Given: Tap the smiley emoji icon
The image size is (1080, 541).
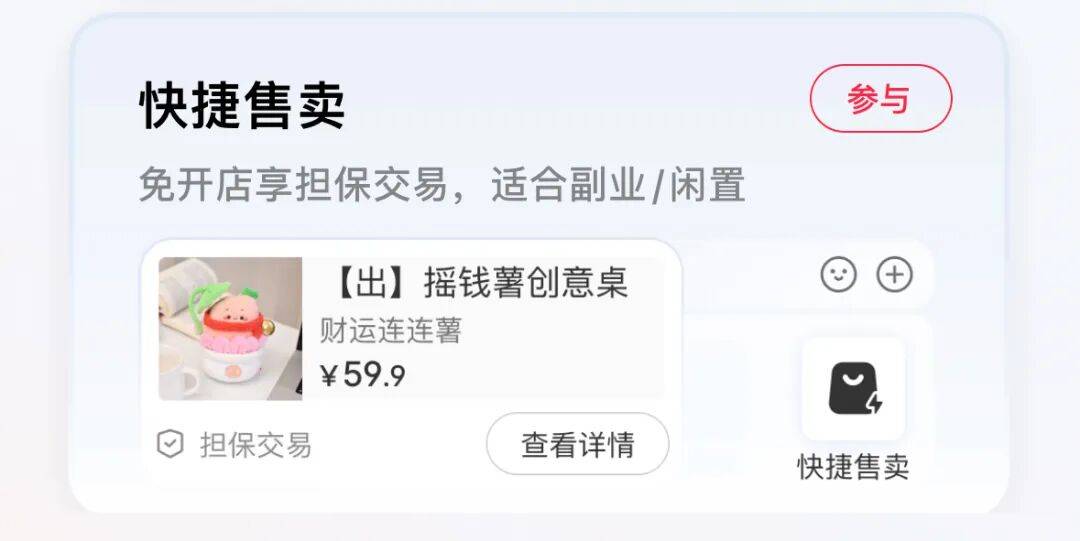Looking at the screenshot, I should 838,274.
